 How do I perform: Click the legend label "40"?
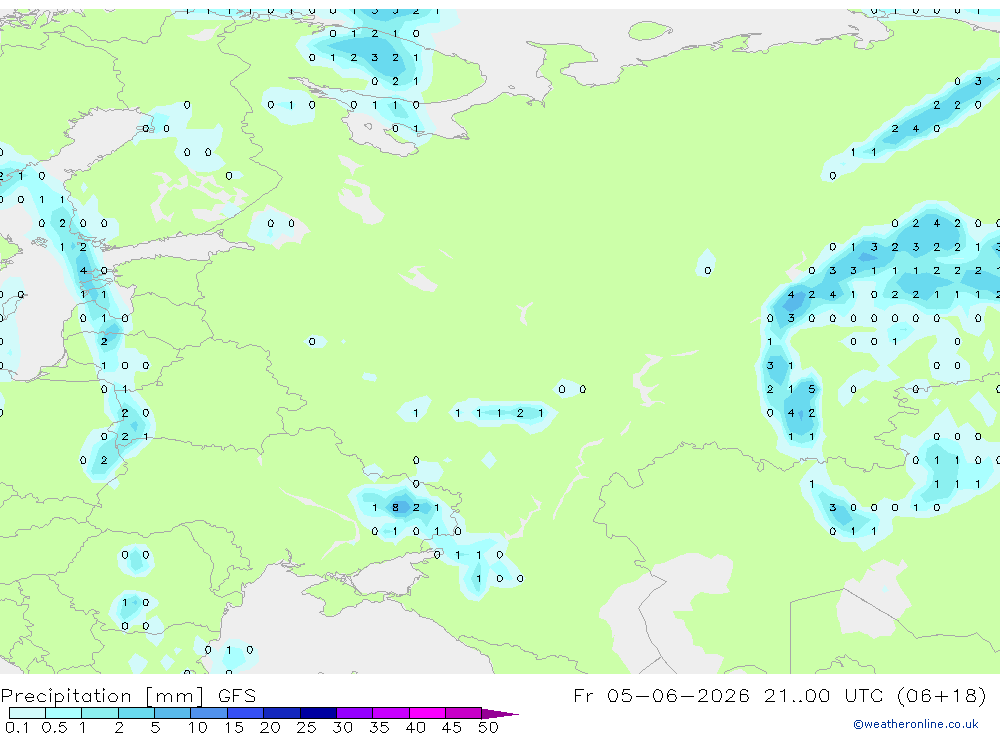(x=415, y=727)
